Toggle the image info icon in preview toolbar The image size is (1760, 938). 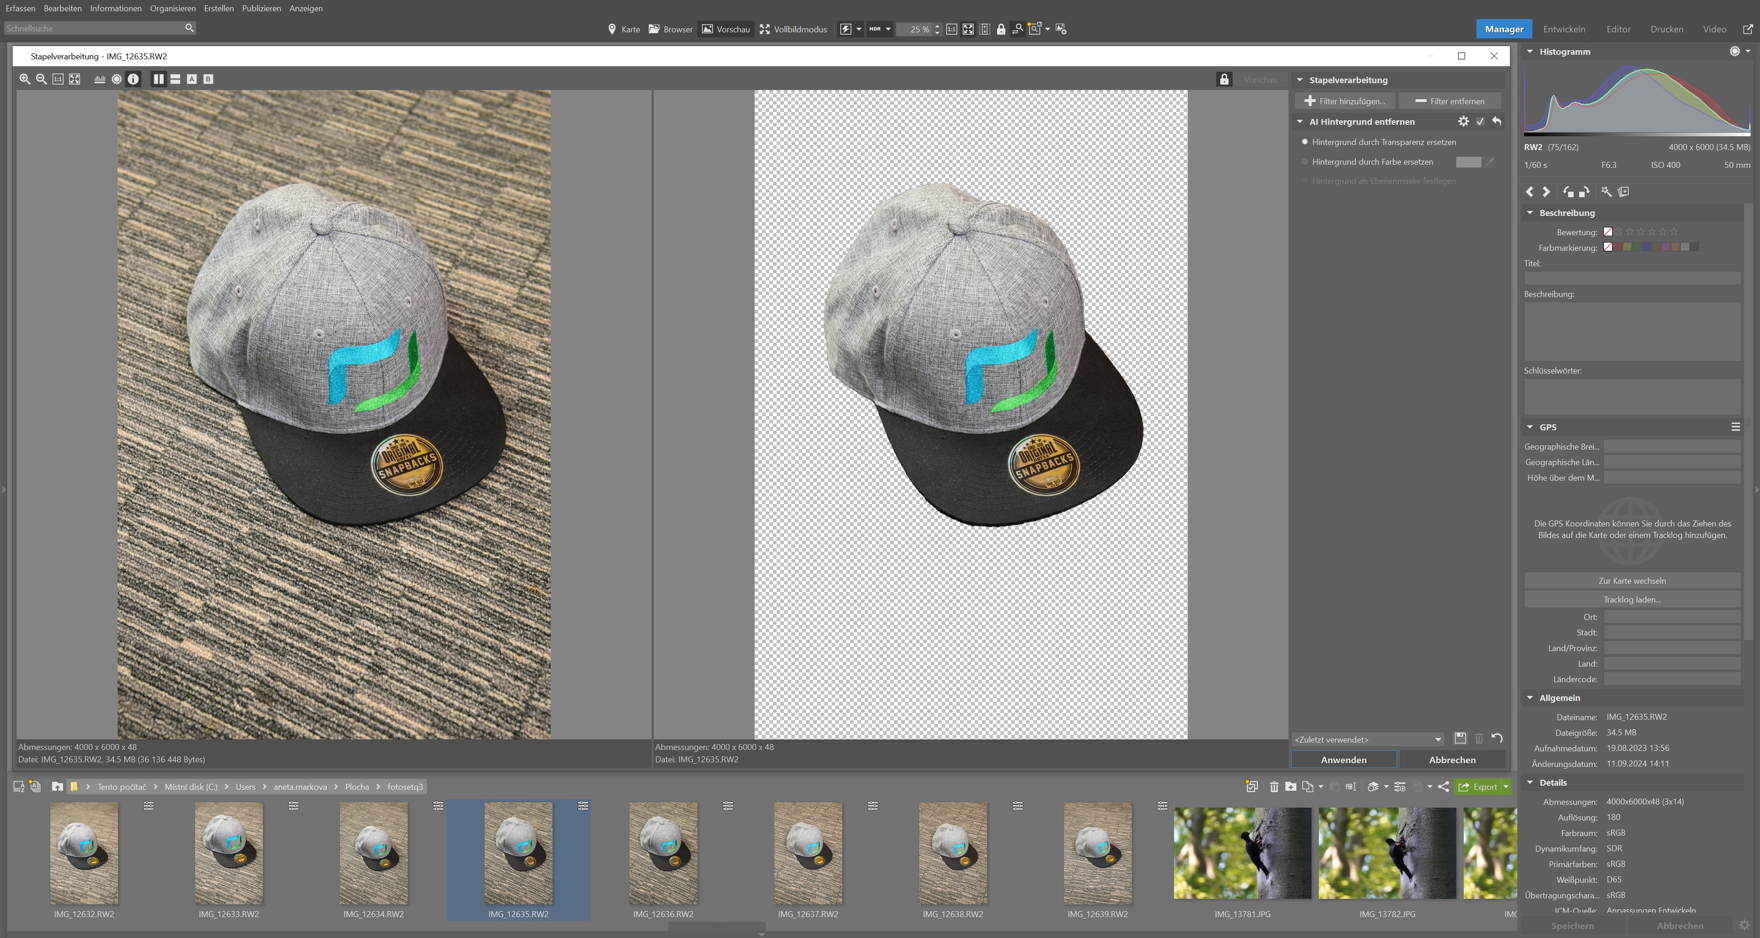(x=133, y=79)
